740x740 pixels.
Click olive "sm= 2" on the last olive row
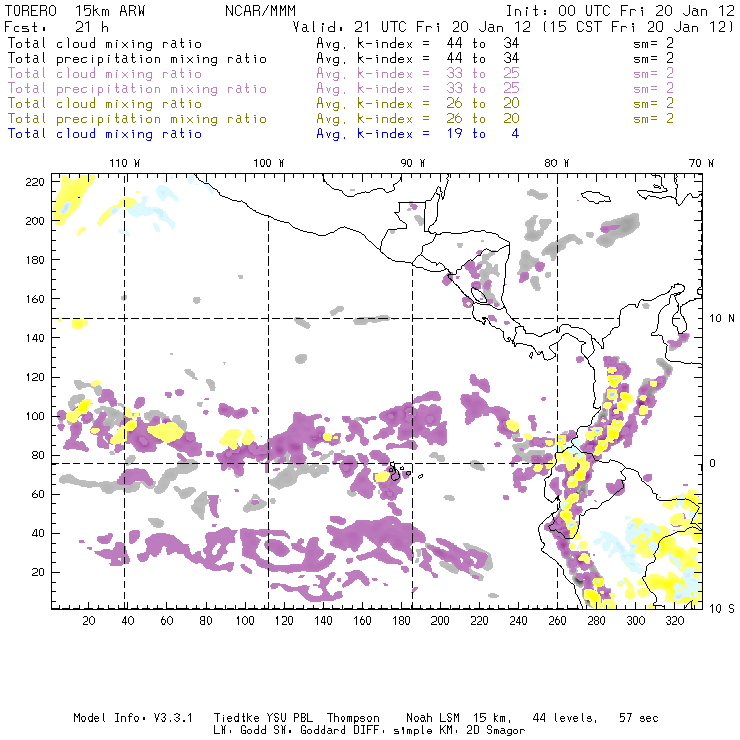click(x=653, y=119)
